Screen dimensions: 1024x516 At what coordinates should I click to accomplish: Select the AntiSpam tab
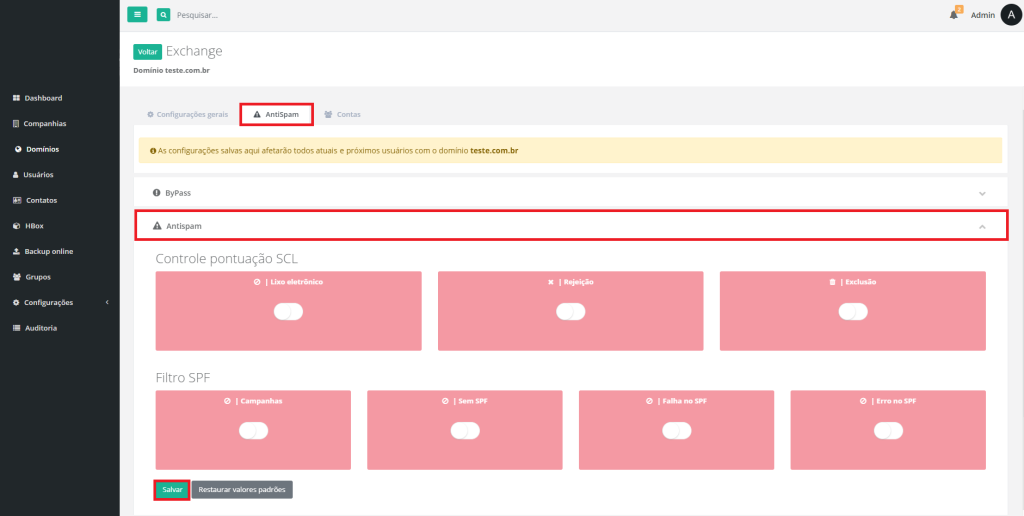[276, 114]
